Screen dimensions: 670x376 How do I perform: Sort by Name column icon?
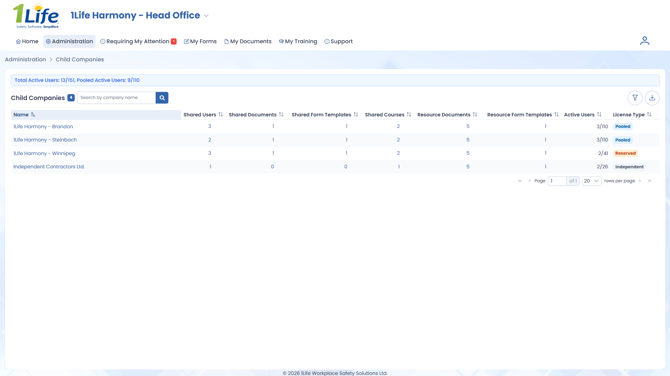pos(33,115)
